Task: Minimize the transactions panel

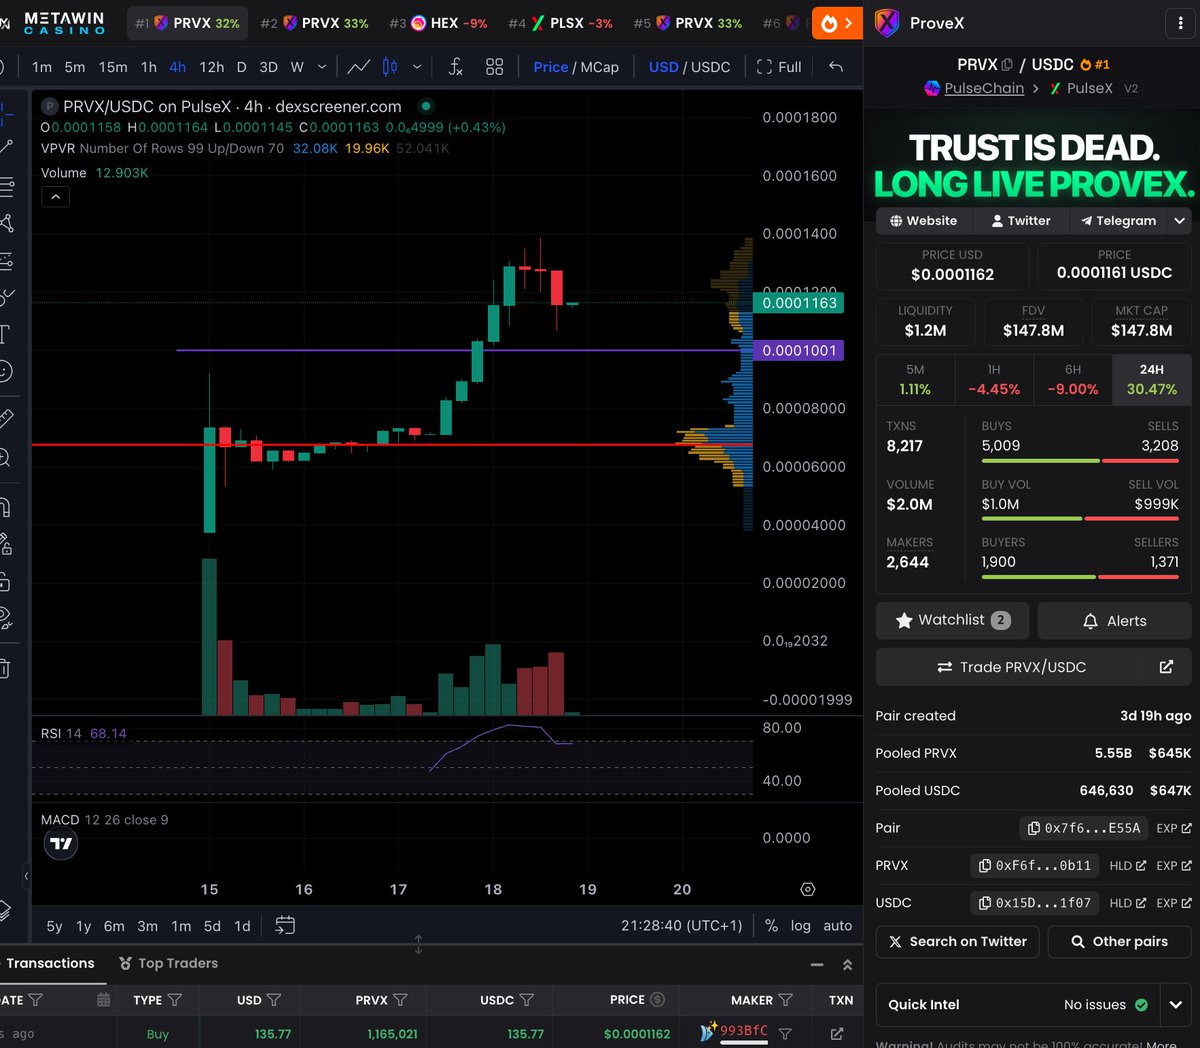Action: (817, 965)
